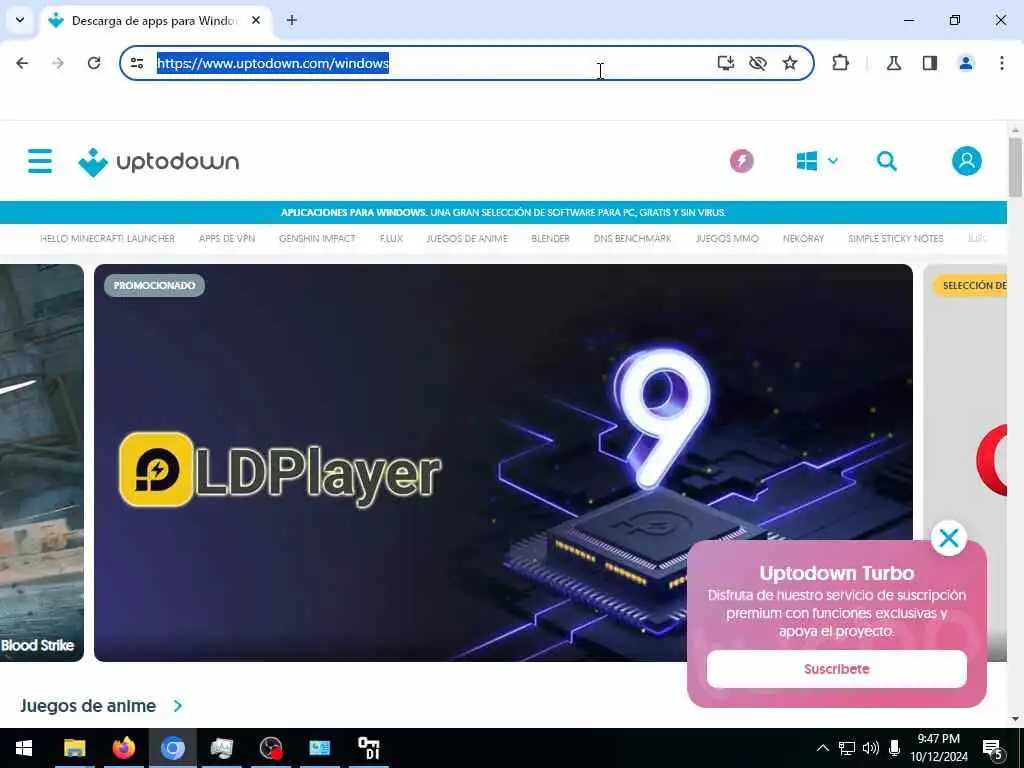This screenshot has width=1024, height=768.
Task: Open the LDPlayer promoted banner
Action: (x=503, y=462)
